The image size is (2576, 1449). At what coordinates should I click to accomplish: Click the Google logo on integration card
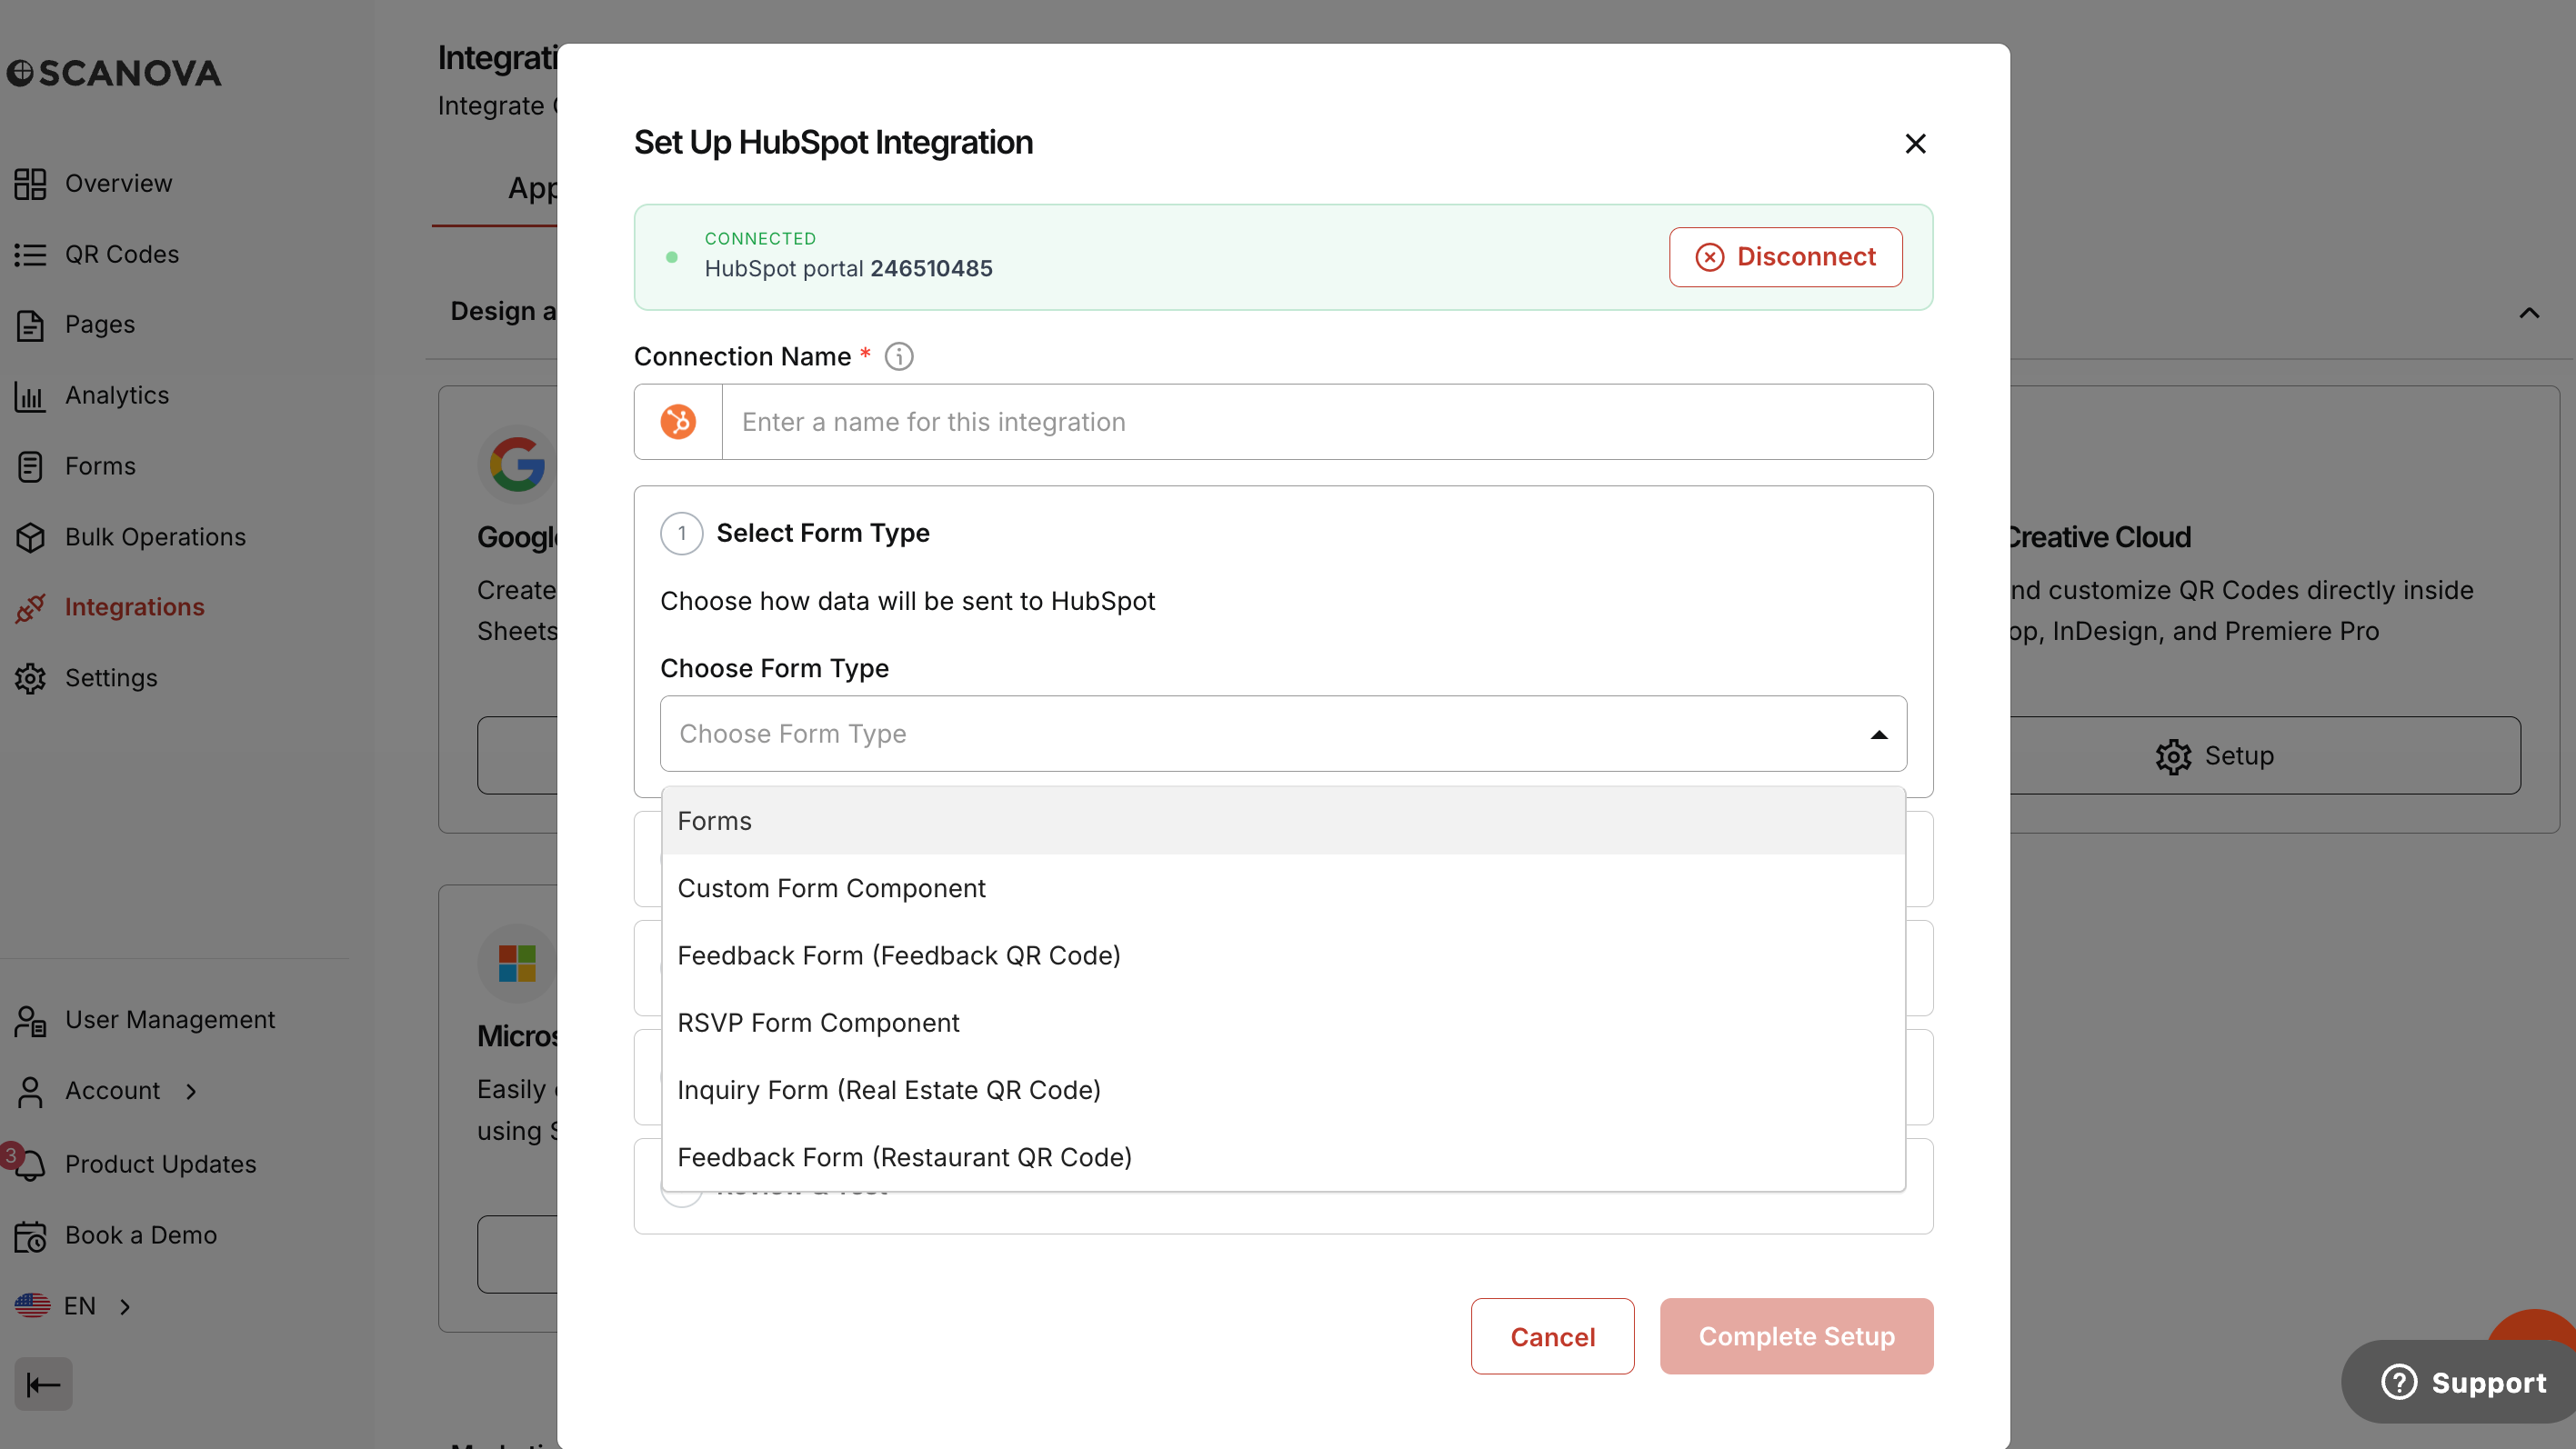tap(517, 465)
